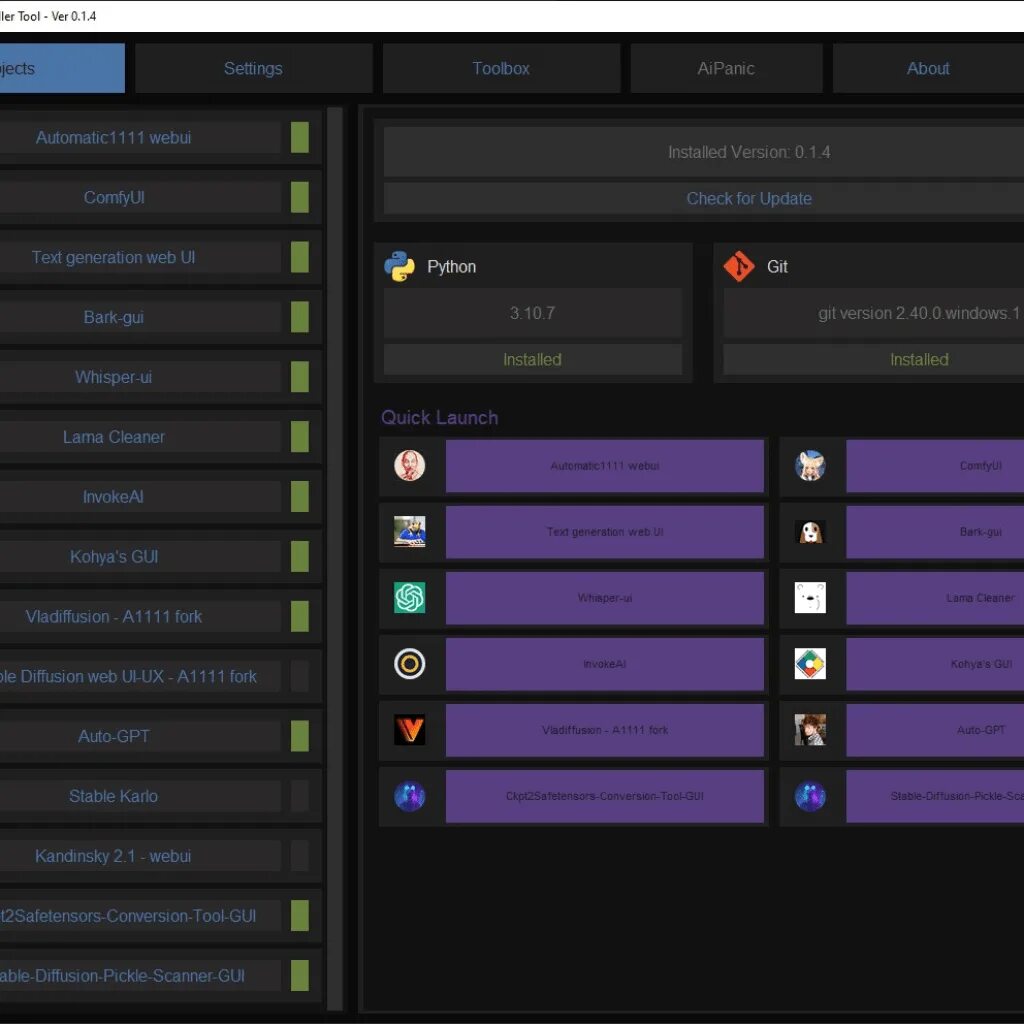Toggle the dark indicator beside Stable Karlo
Viewport: 1024px width, 1024px height.
tap(300, 796)
